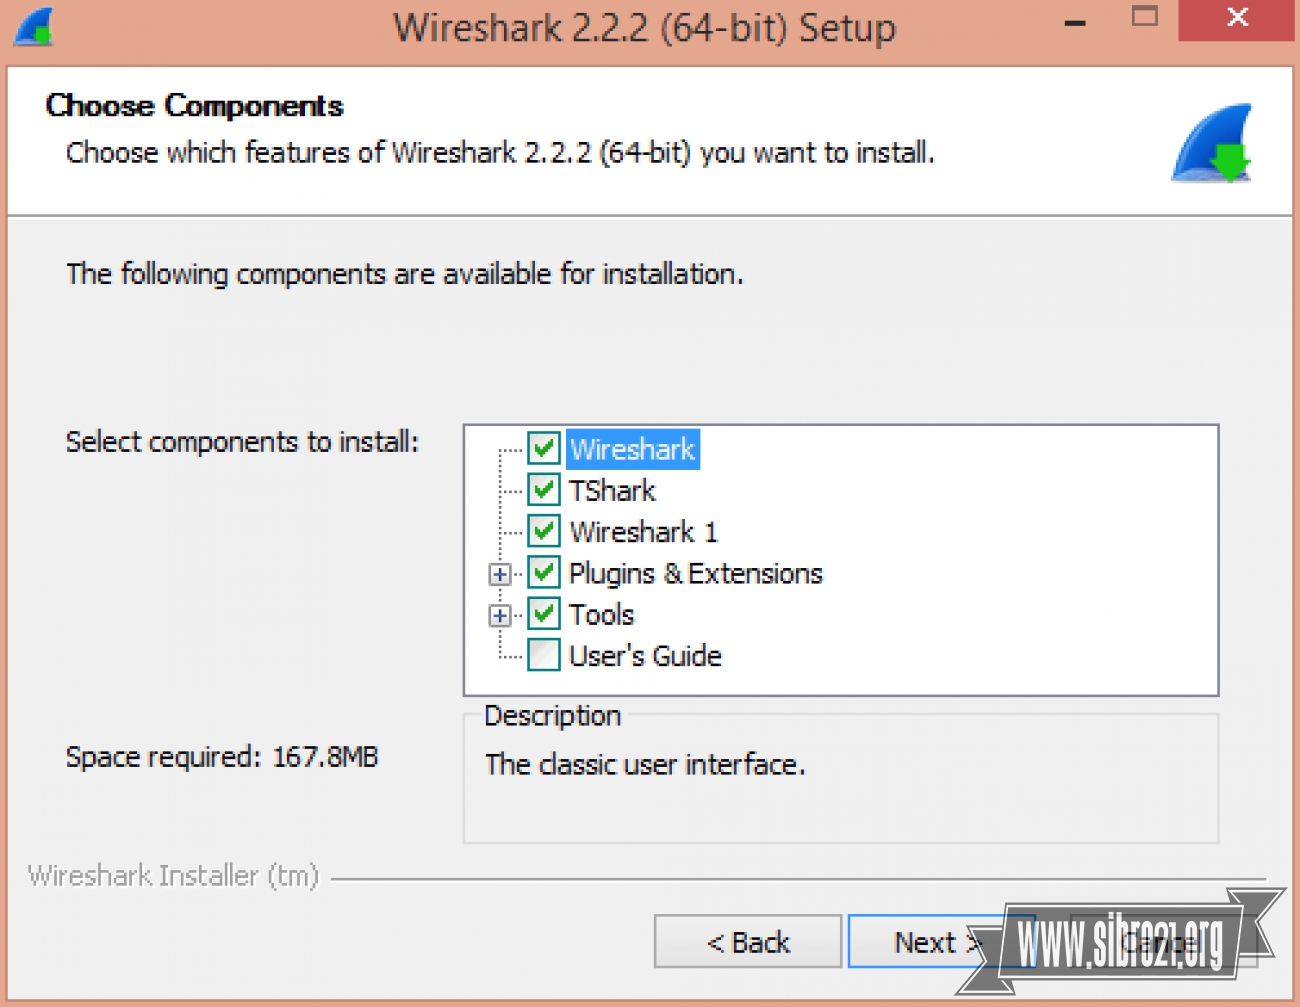Disable the Plugins & Extensions checkbox
This screenshot has width=1300, height=1007.
pos(544,572)
